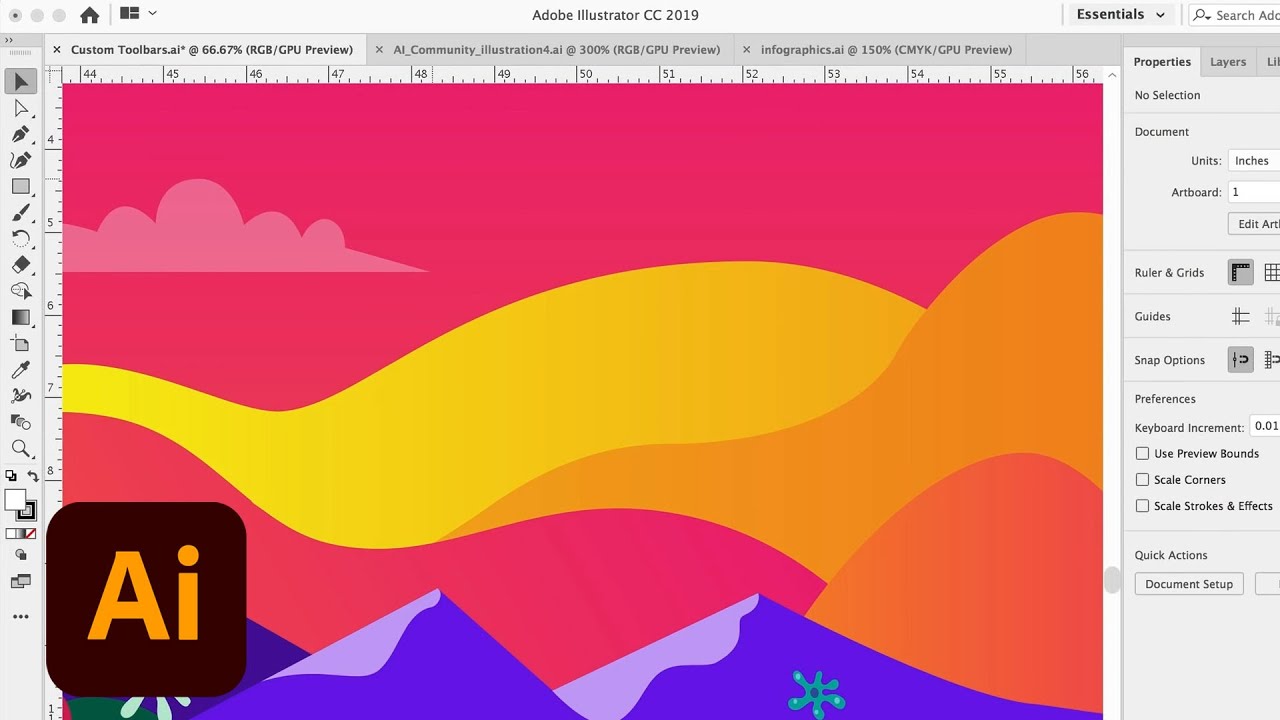Screen dimensions: 1280x720
Task: Click the white Fill color swatch
Action: (15, 500)
